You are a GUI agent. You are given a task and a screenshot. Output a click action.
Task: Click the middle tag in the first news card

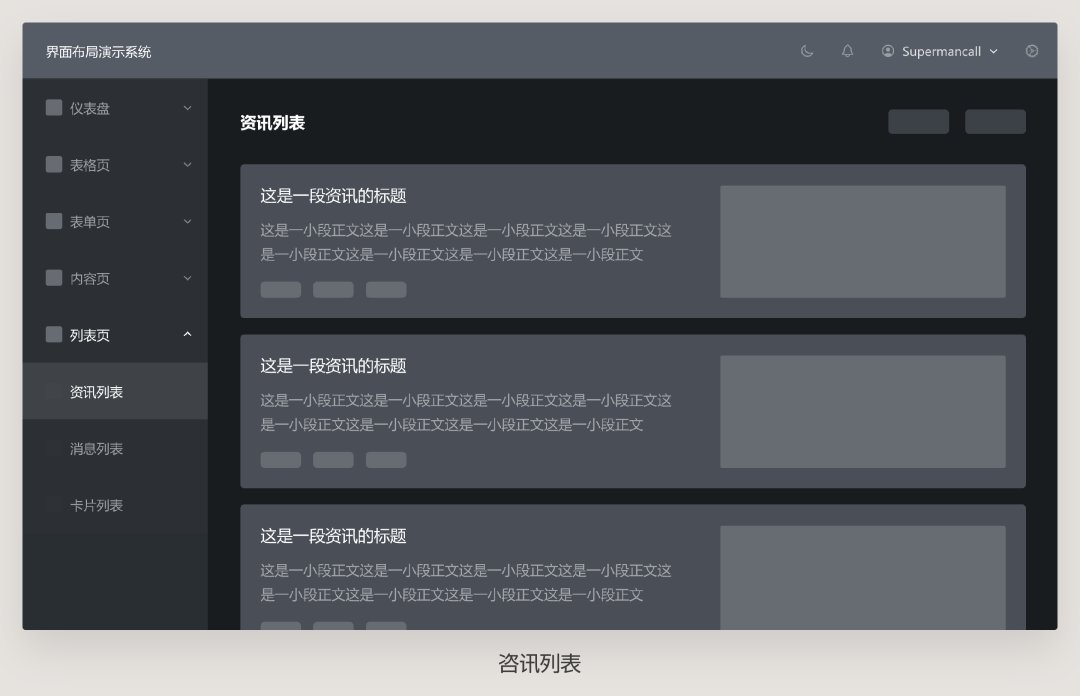(x=333, y=289)
